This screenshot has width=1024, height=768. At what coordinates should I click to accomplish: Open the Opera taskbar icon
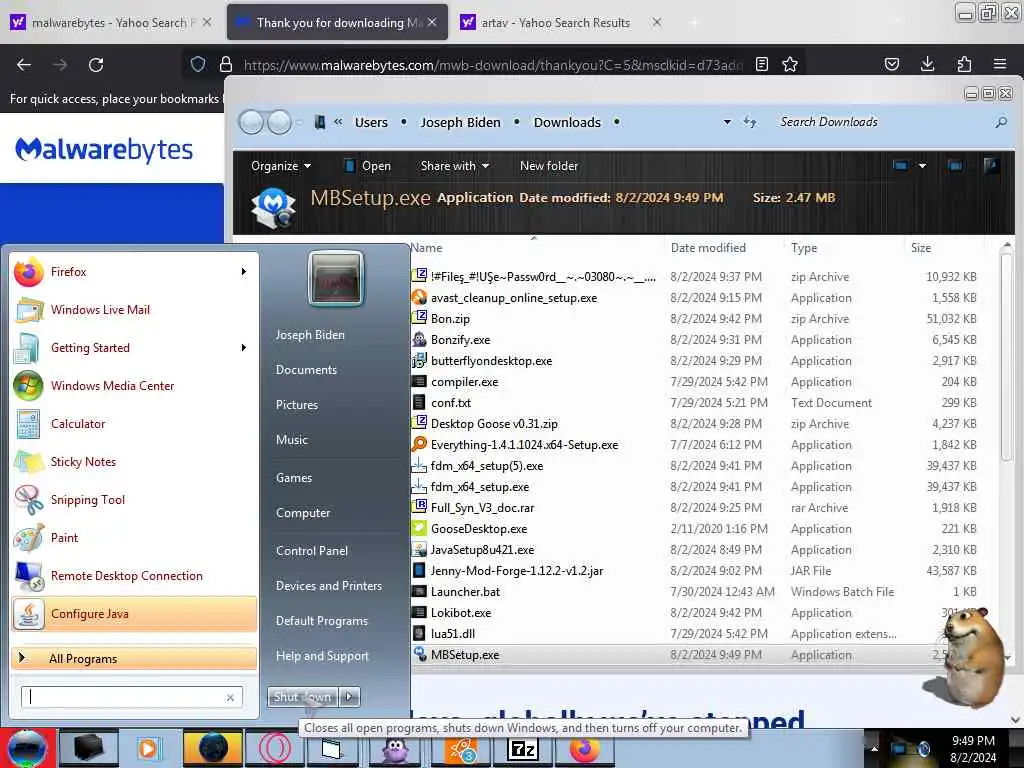point(274,748)
